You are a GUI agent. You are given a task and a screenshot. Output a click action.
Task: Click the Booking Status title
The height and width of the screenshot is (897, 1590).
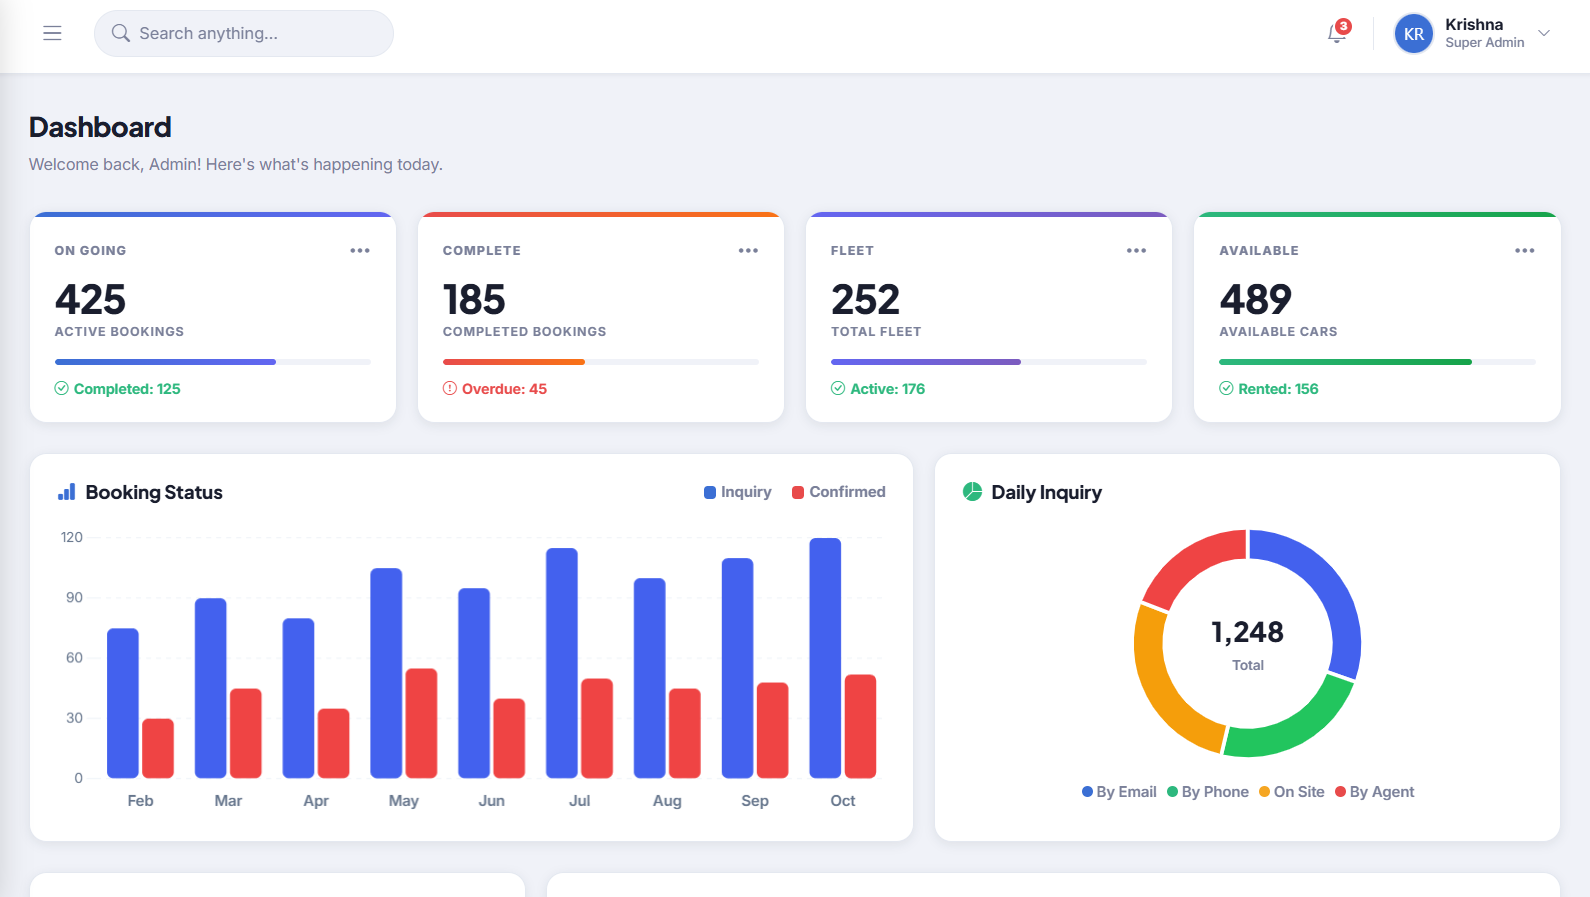(154, 492)
